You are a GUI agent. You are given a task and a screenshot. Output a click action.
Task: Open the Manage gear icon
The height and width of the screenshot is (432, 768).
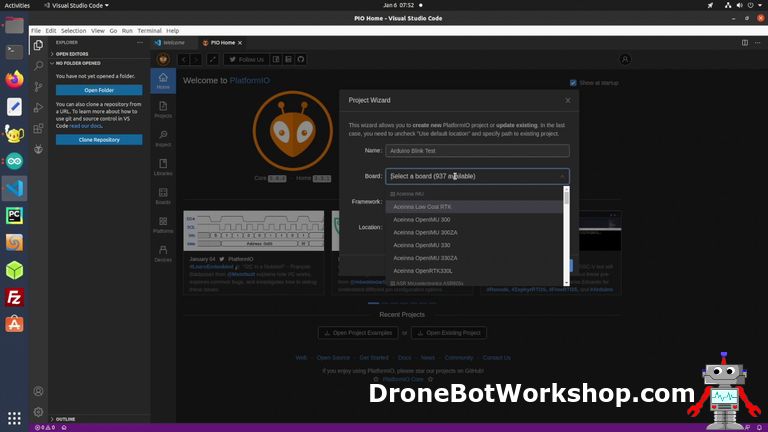click(38, 412)
